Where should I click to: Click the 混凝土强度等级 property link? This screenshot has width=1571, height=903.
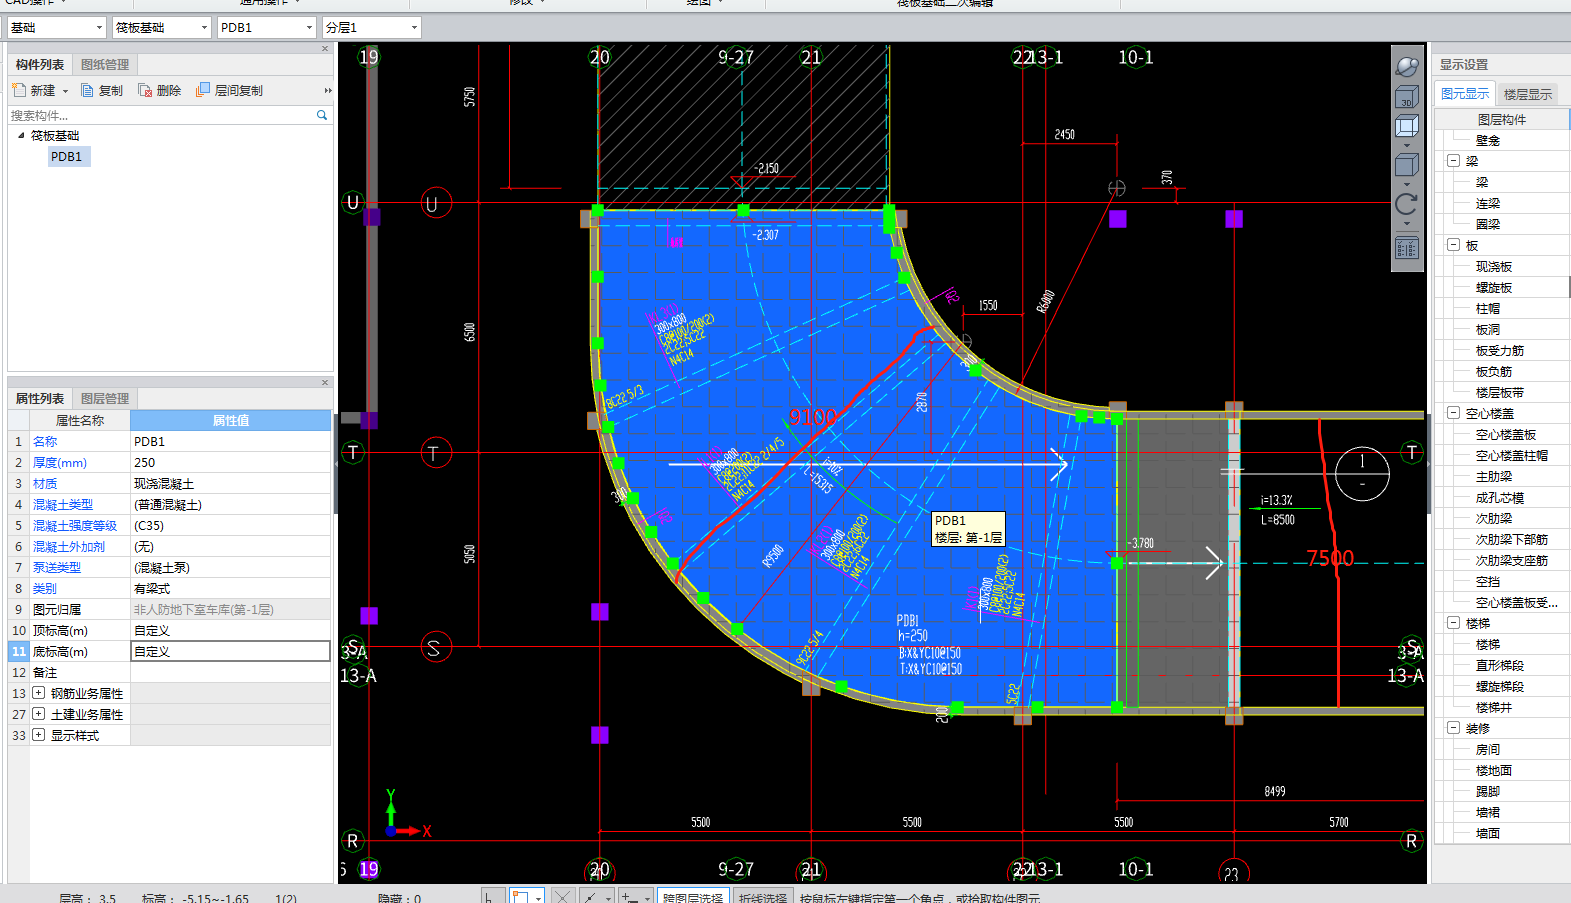(75, 525)
